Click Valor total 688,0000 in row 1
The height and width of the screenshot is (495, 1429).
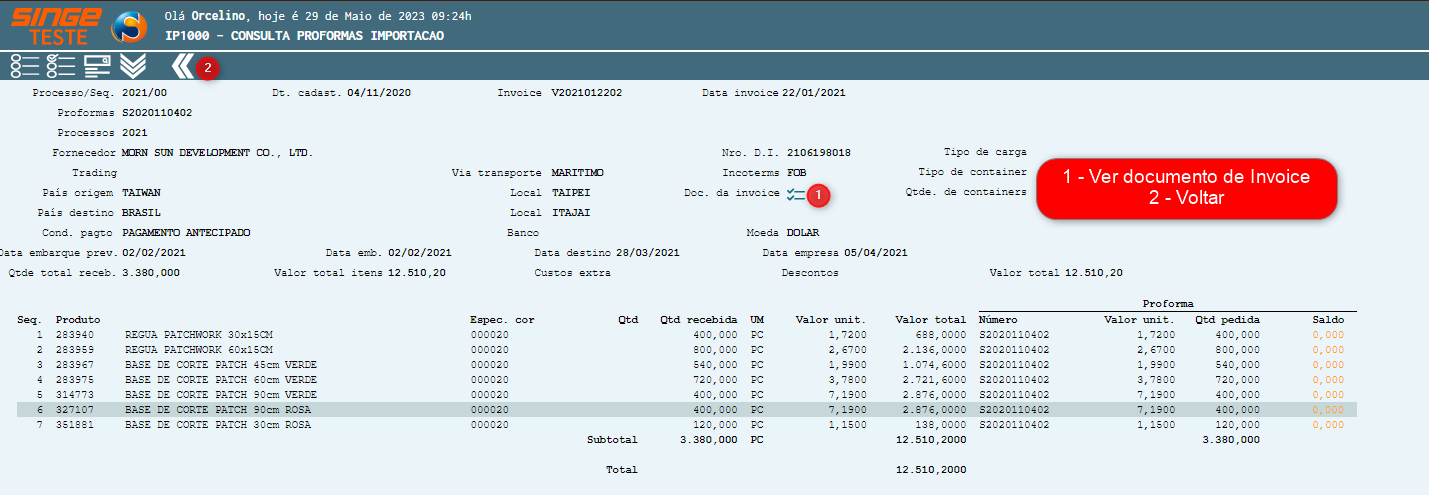pos(940,334)
